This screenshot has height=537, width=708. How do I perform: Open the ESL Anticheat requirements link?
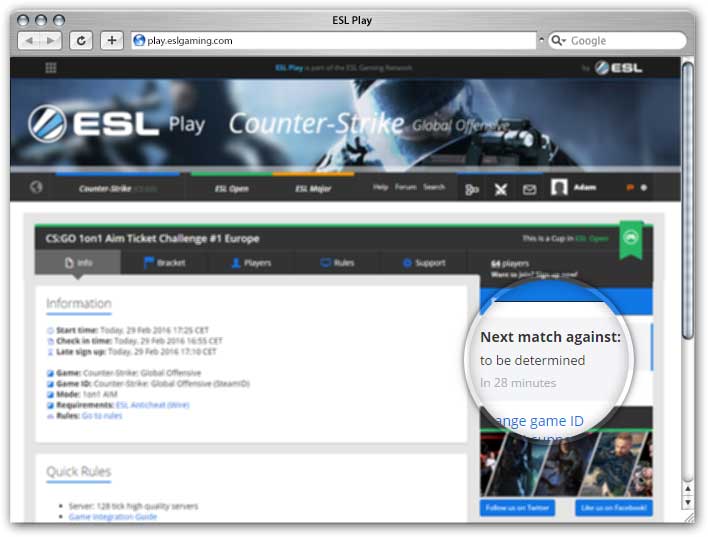(x=153, y=405)
